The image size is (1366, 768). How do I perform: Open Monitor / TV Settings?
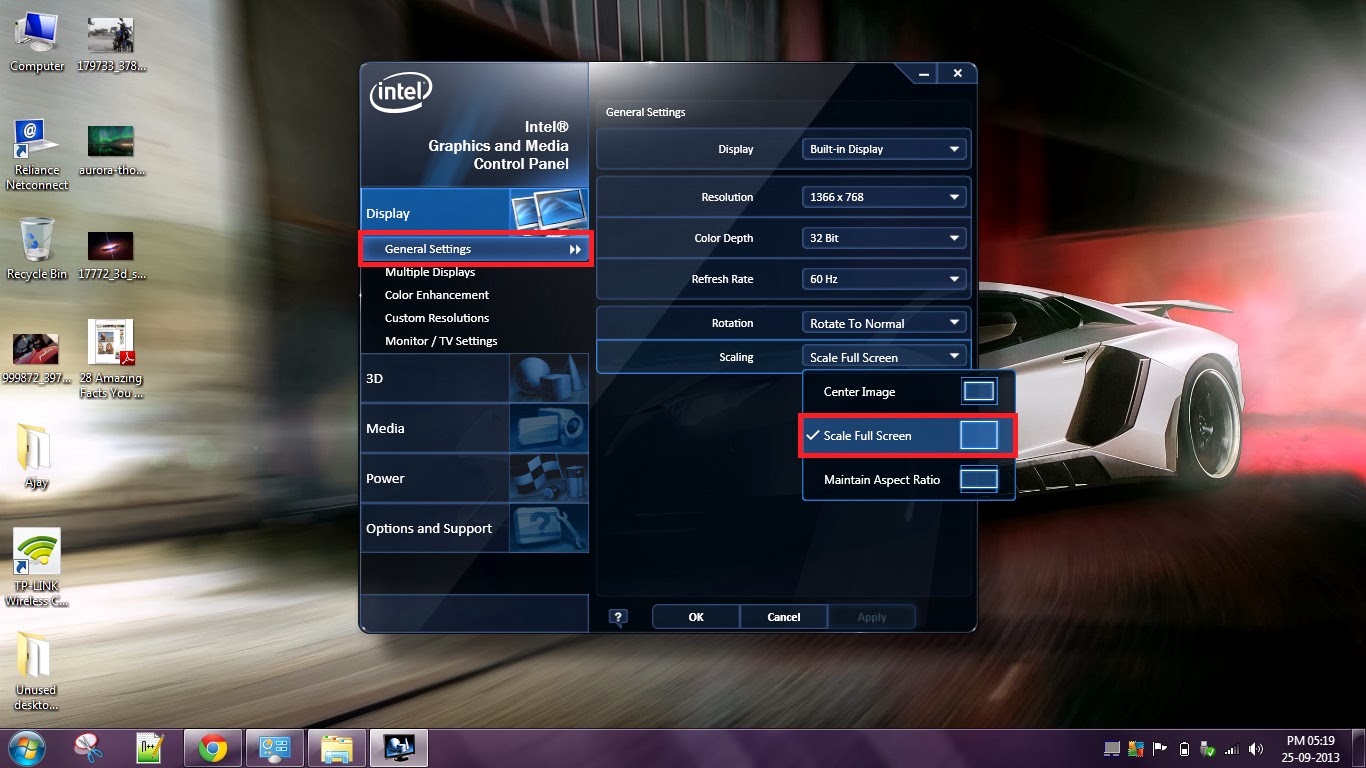pyautogui.click(x=441, y=341)
